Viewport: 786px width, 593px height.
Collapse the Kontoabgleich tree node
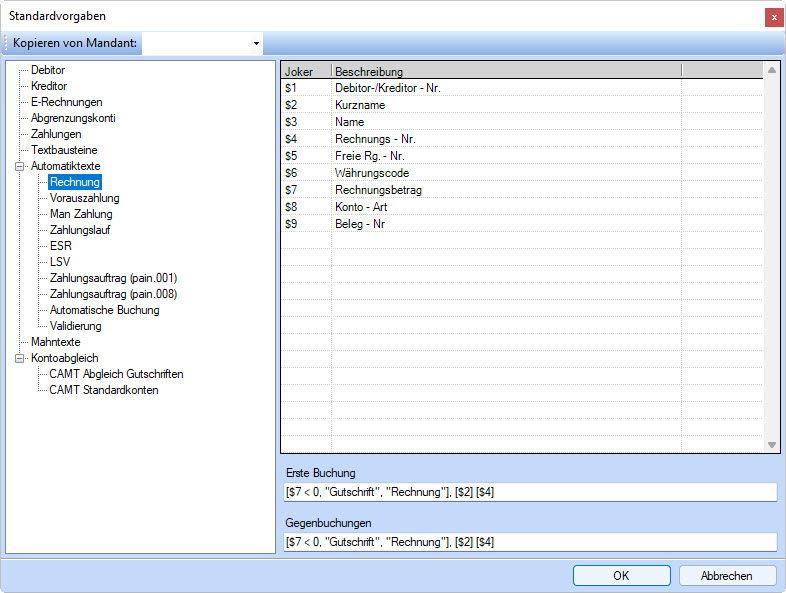[19, 358]
